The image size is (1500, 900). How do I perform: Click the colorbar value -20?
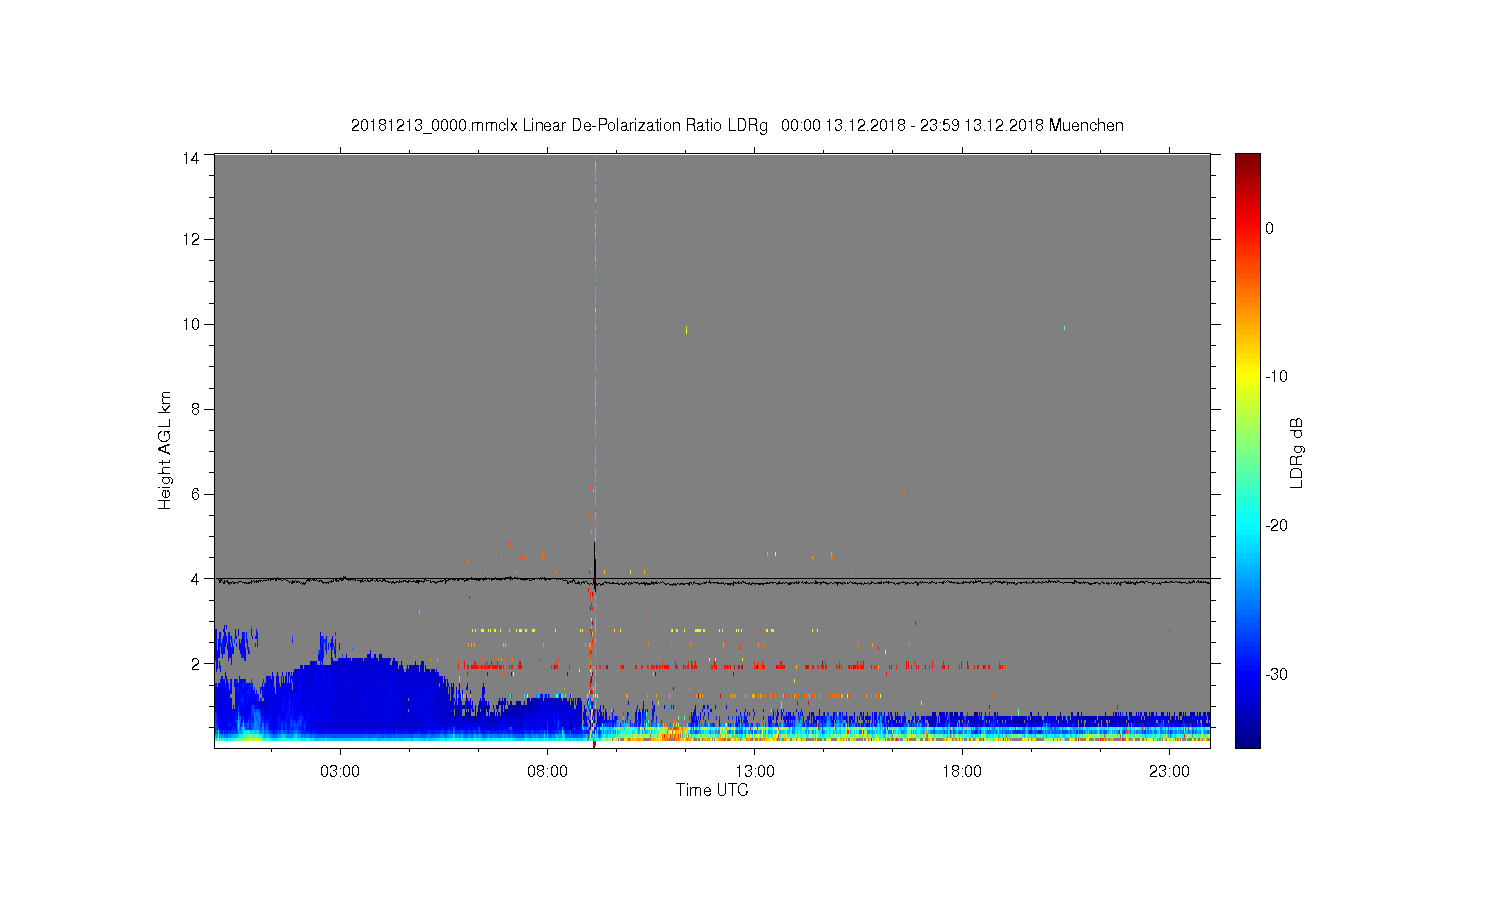(x=1275, y=526)
